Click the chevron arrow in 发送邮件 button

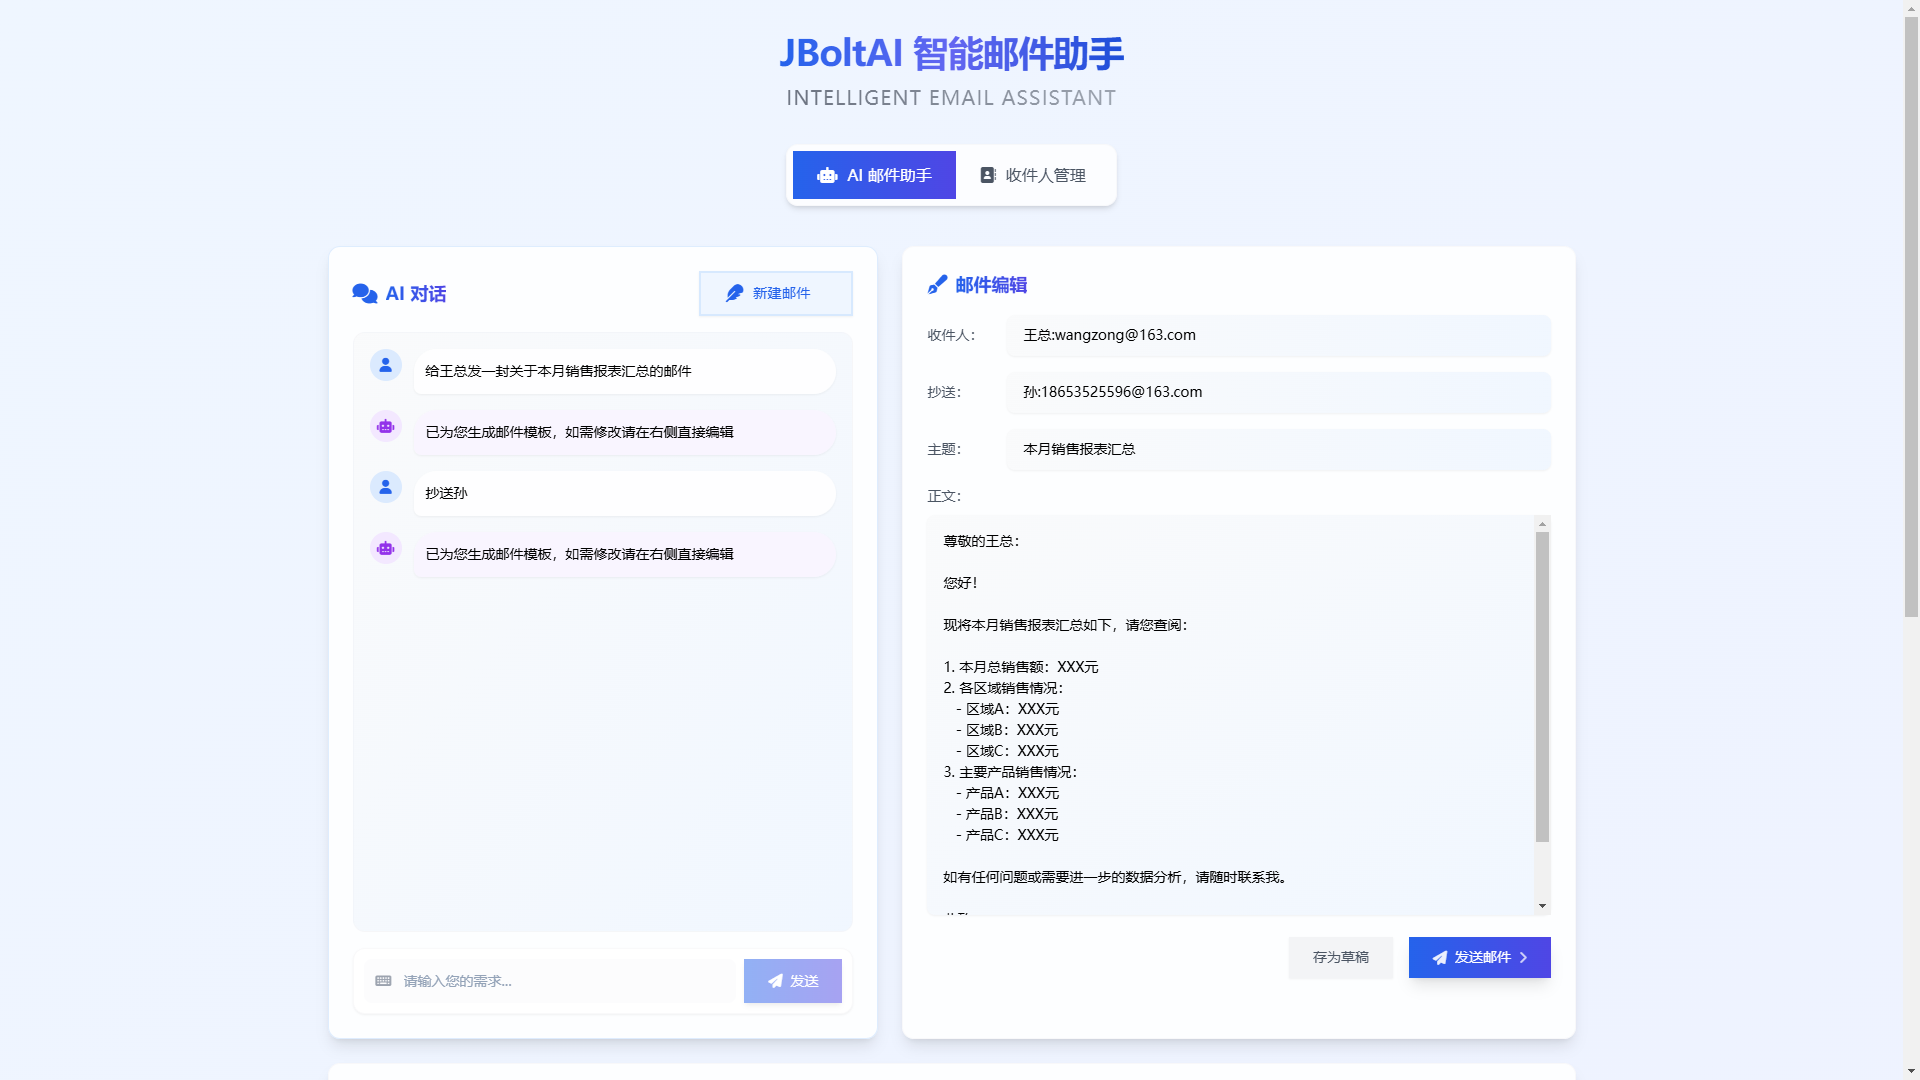[x=1524, y=958]
